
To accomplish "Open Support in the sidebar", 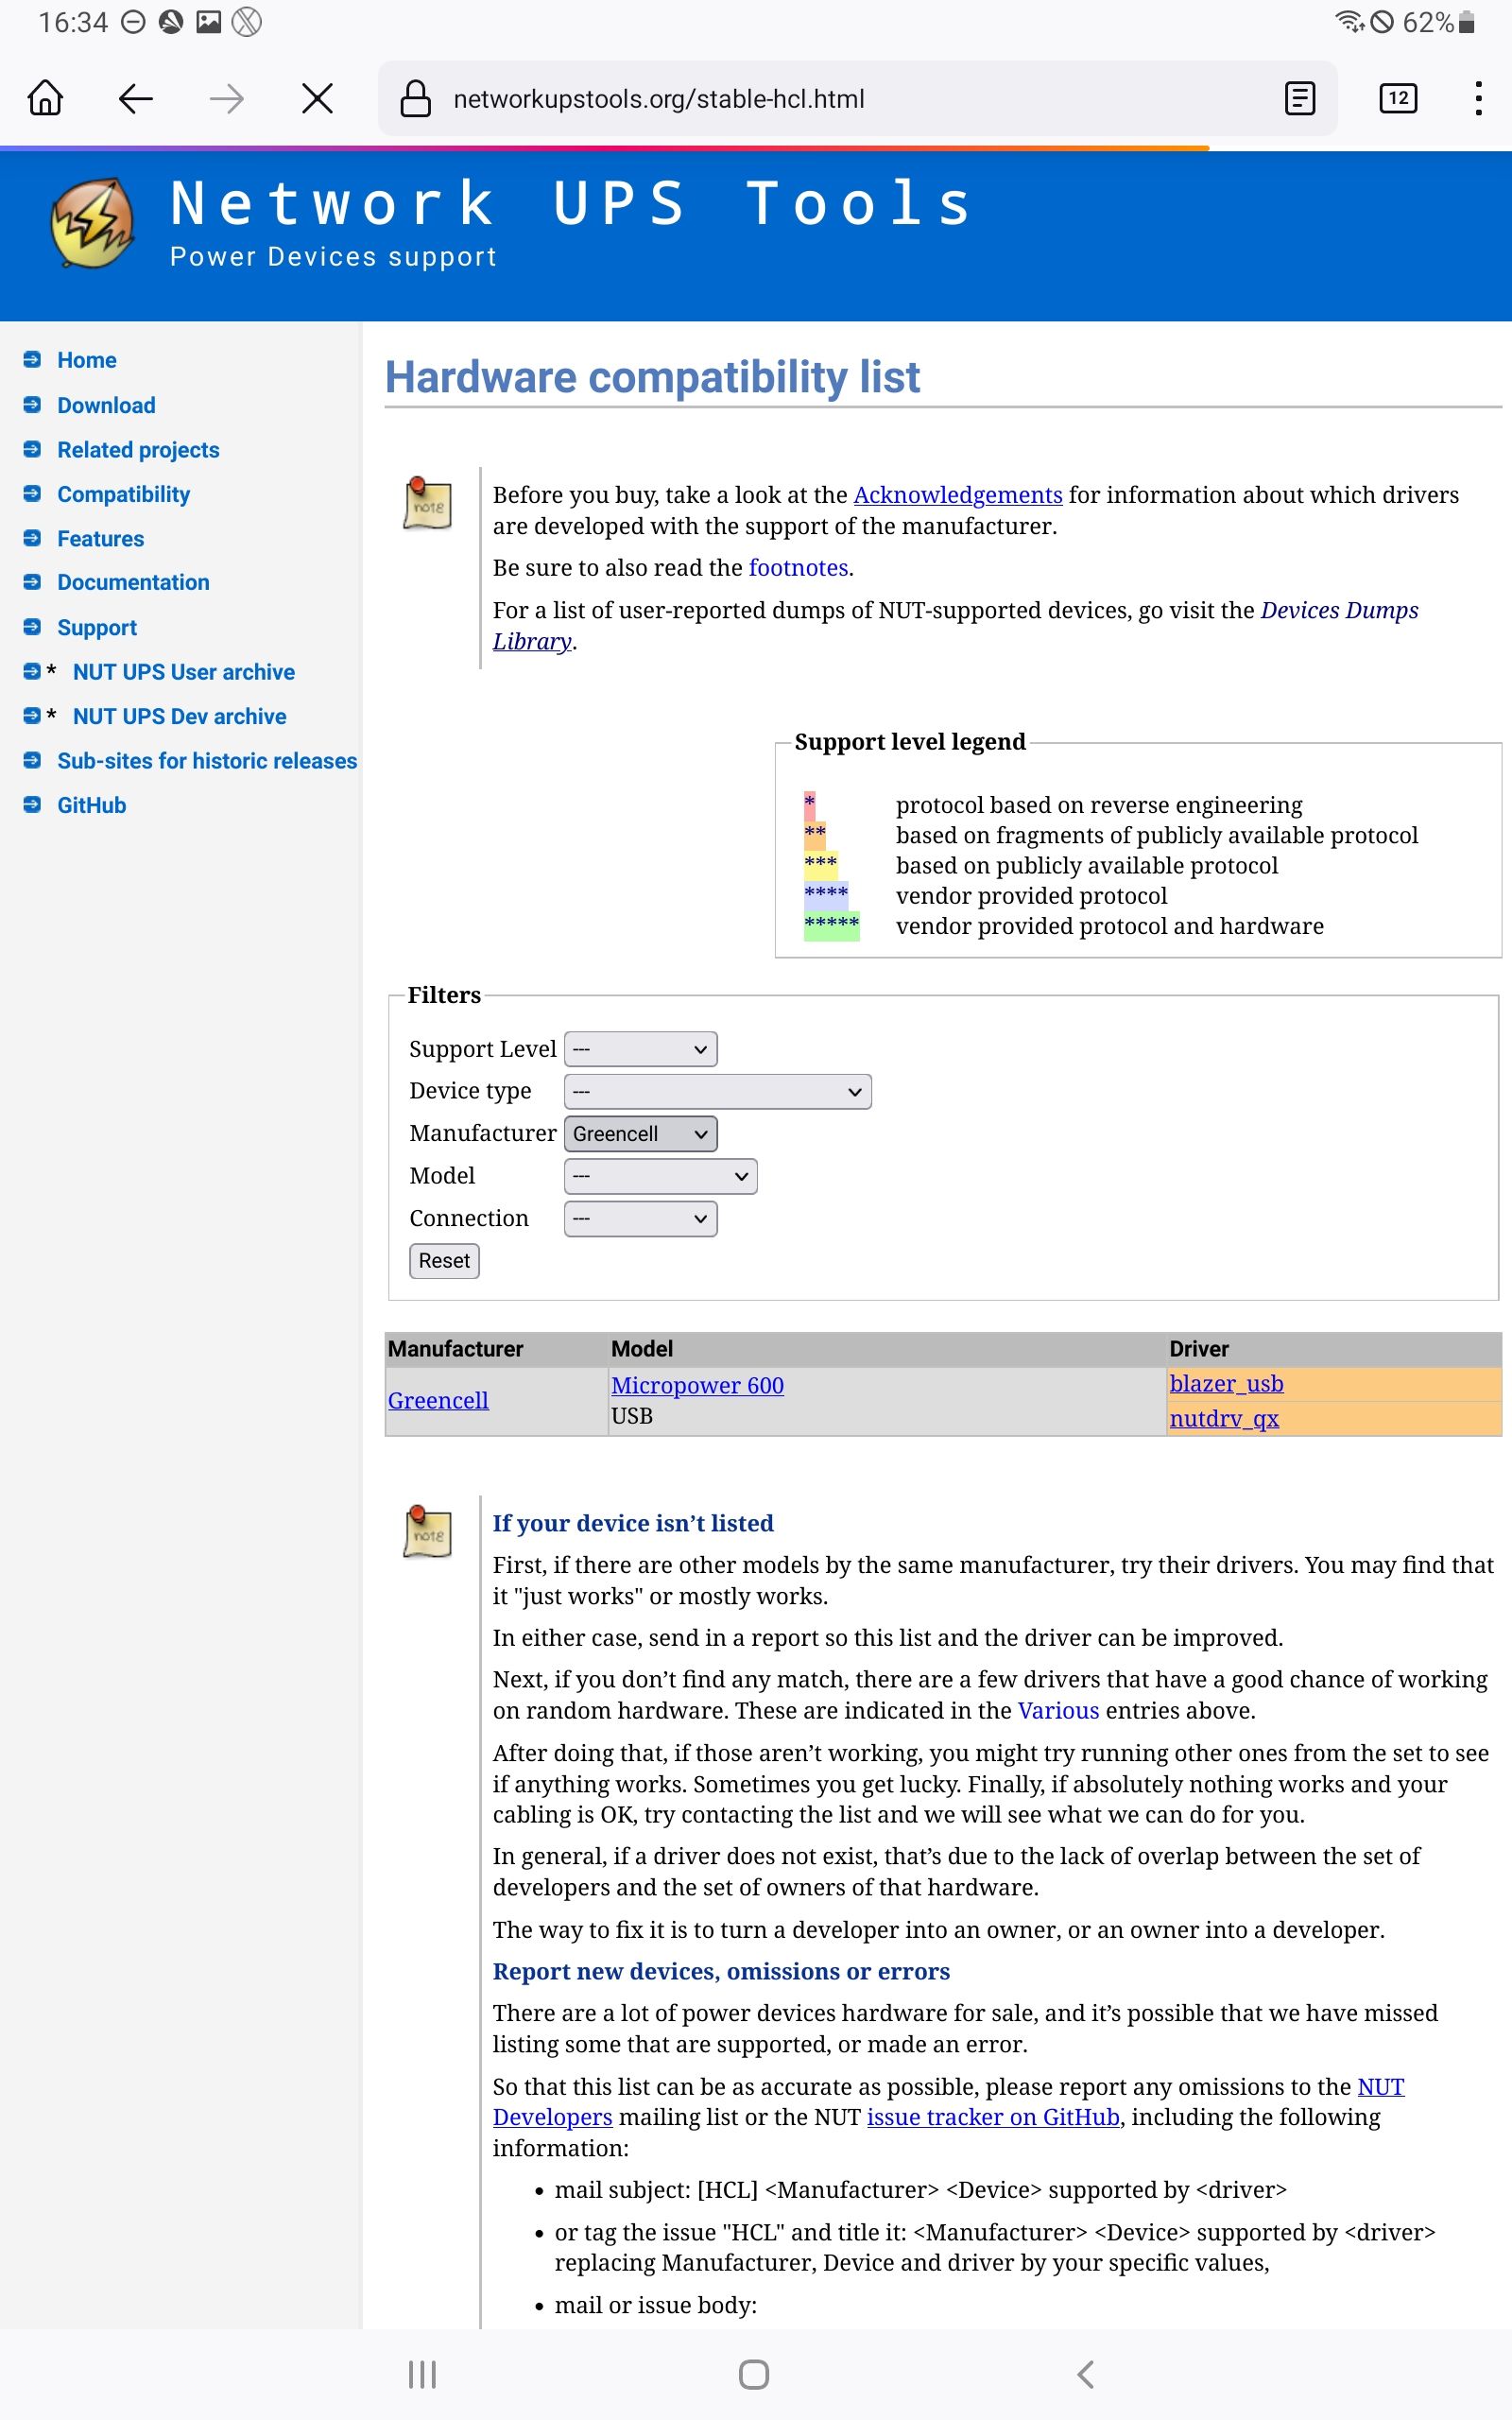I will point(97,628).
